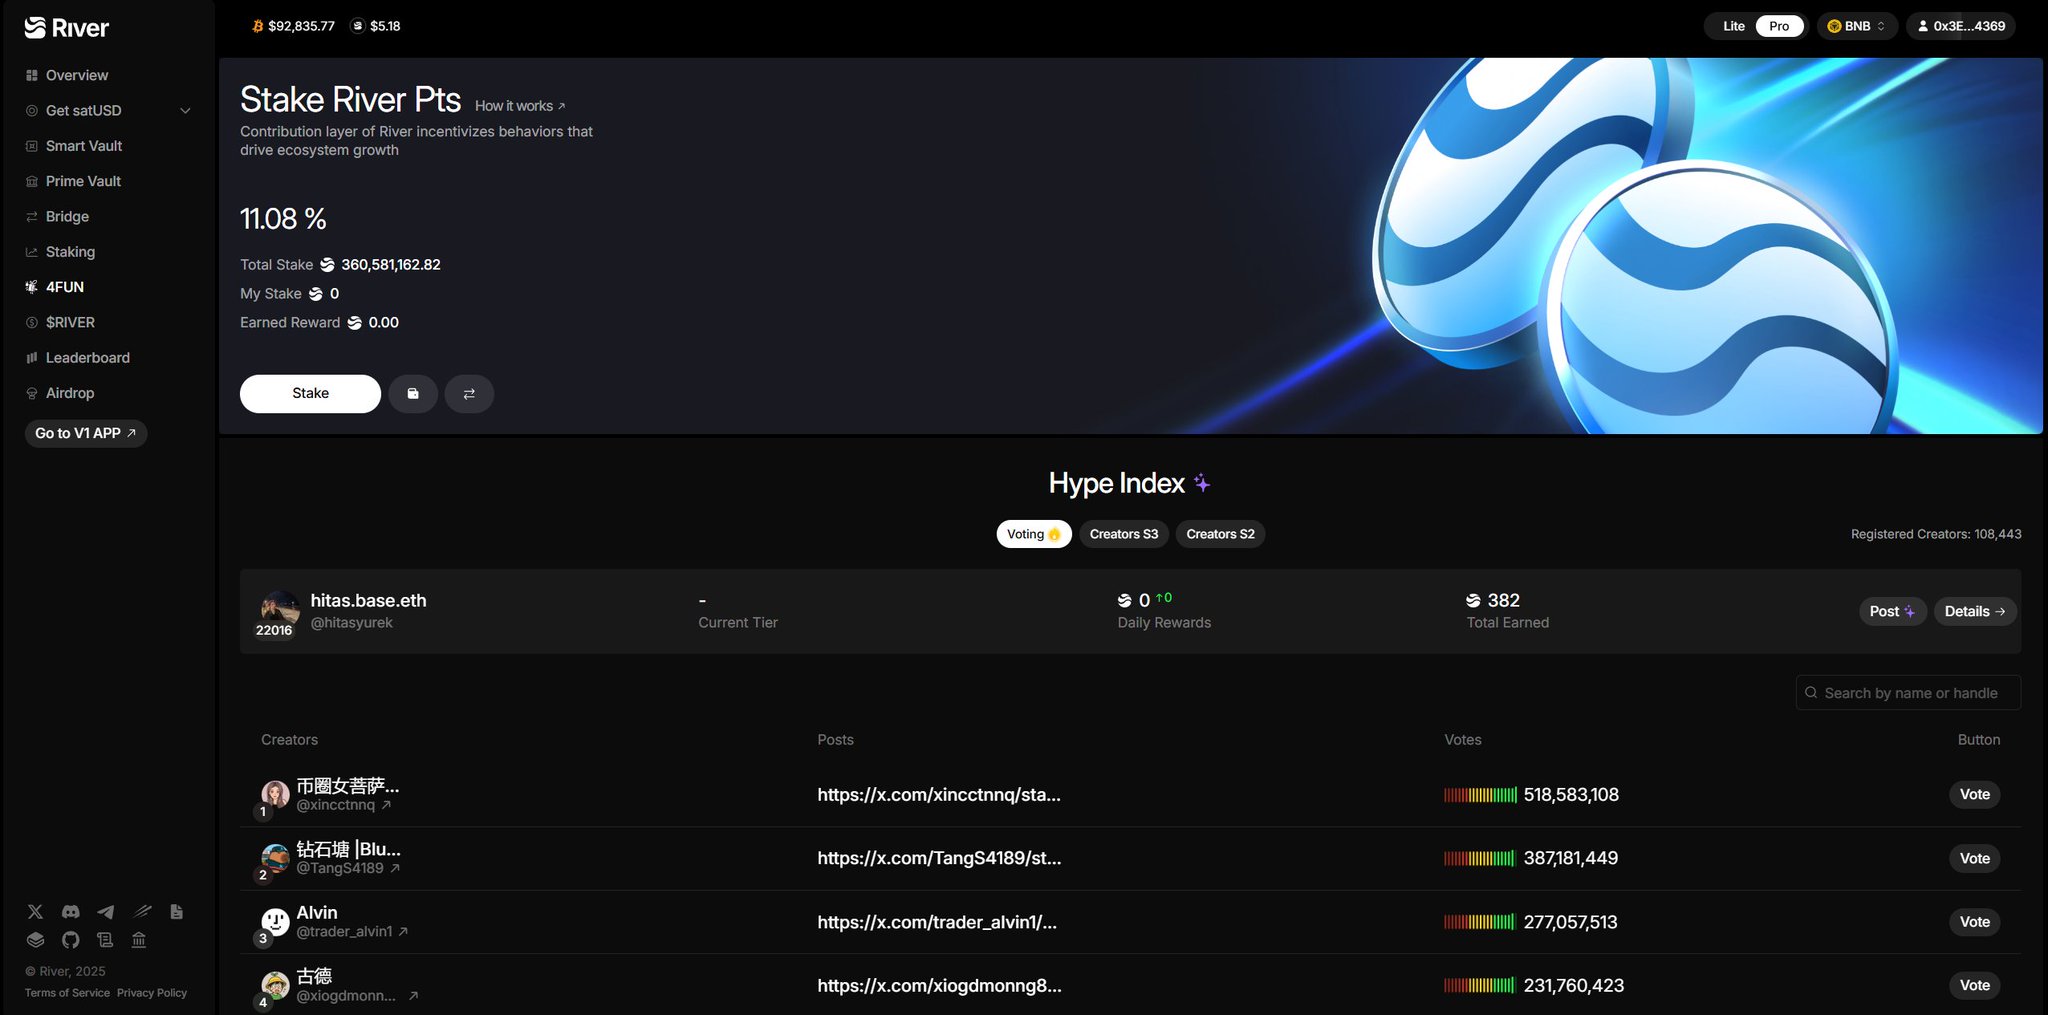Click the Registered Creators: 108,443 text

(1936, 534)
